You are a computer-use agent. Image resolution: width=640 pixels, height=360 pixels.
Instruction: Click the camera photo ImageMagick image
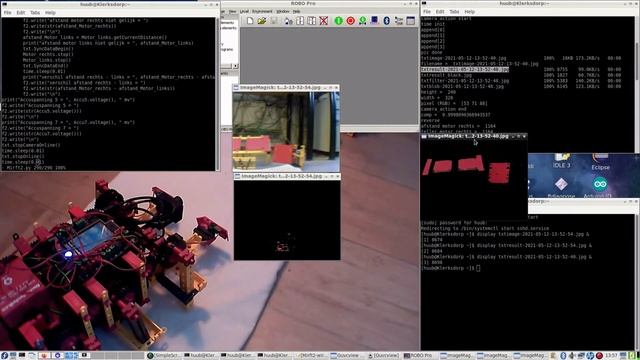click(286, 131)
